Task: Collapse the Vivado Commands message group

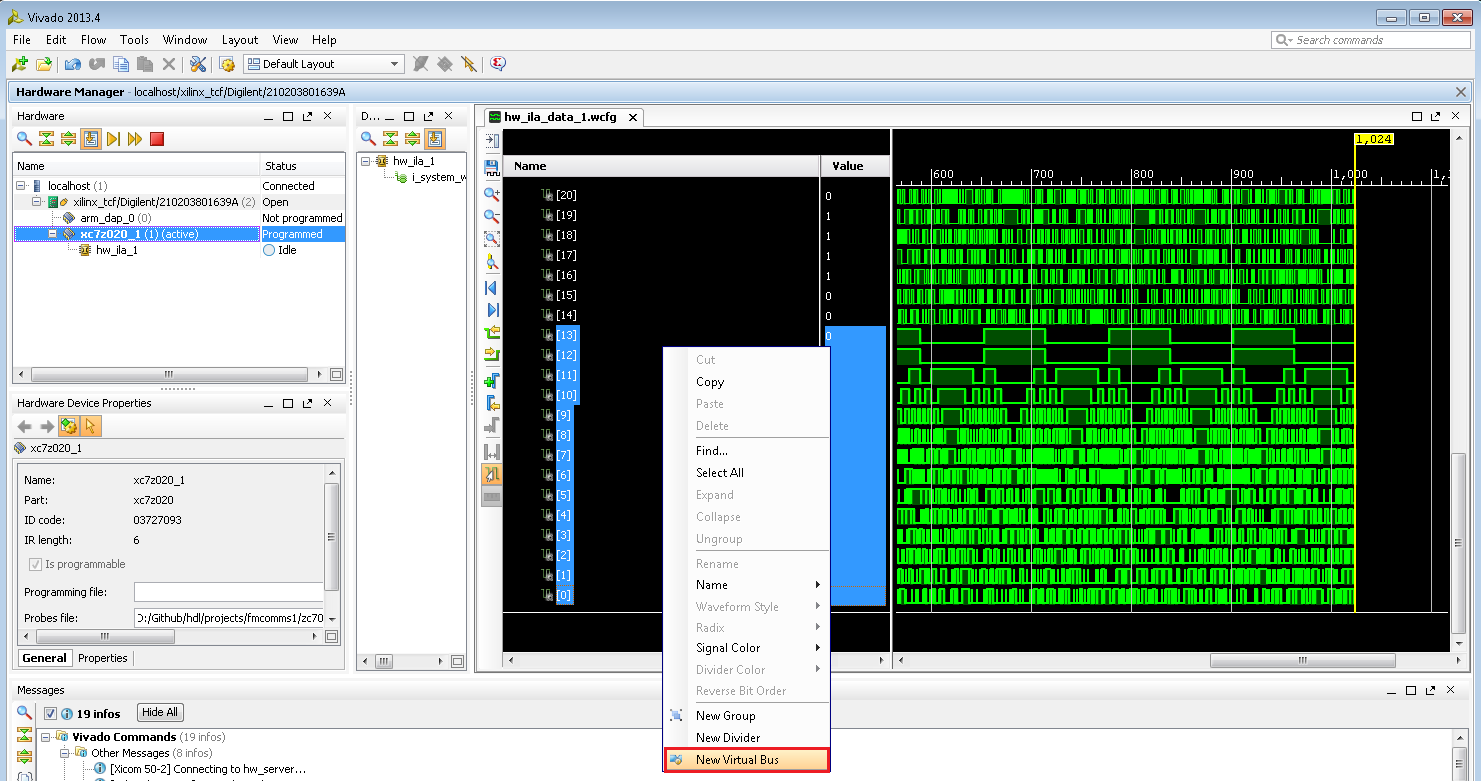Action: pyautogui.click(x=45, y=737)
